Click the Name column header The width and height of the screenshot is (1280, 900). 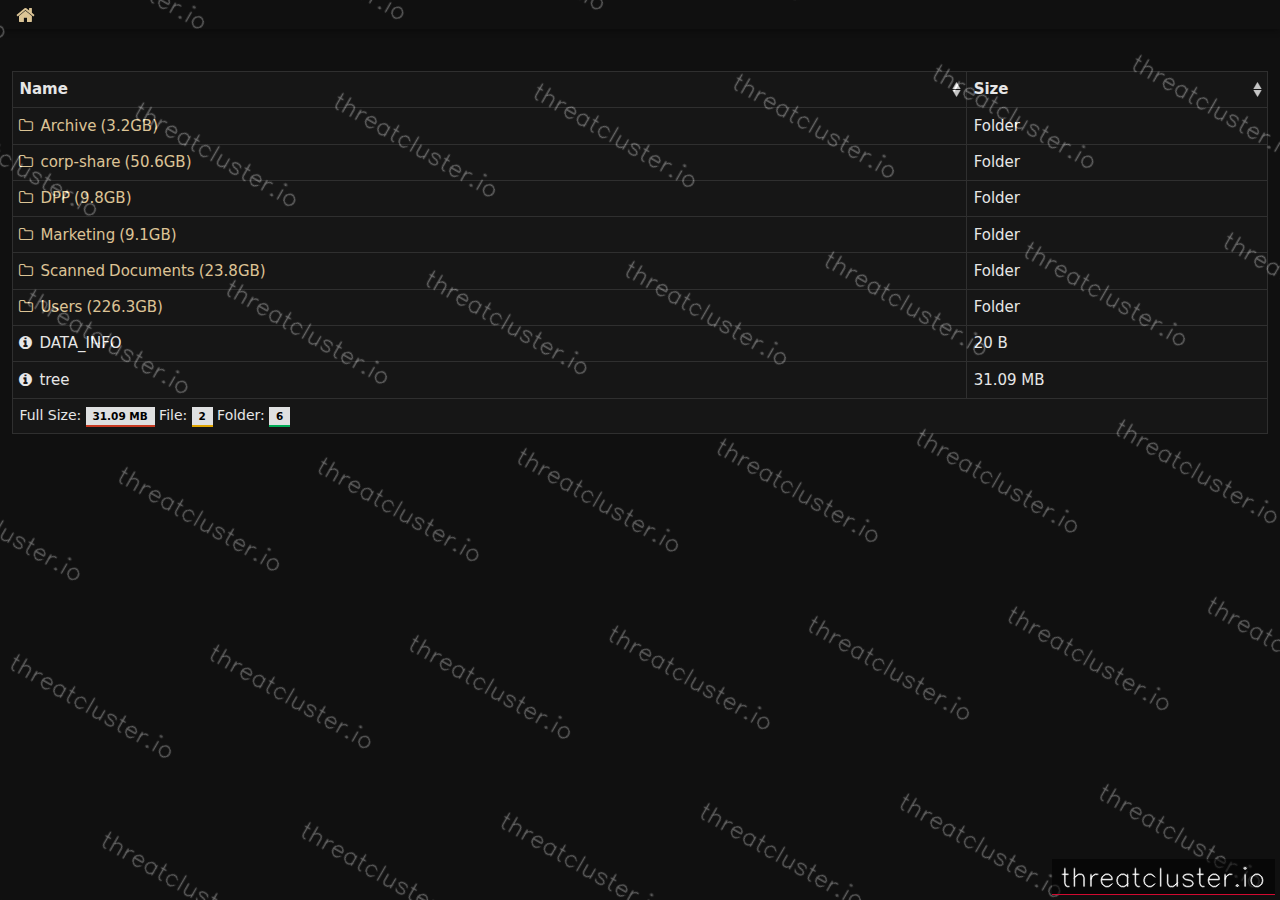pos(489,89)
